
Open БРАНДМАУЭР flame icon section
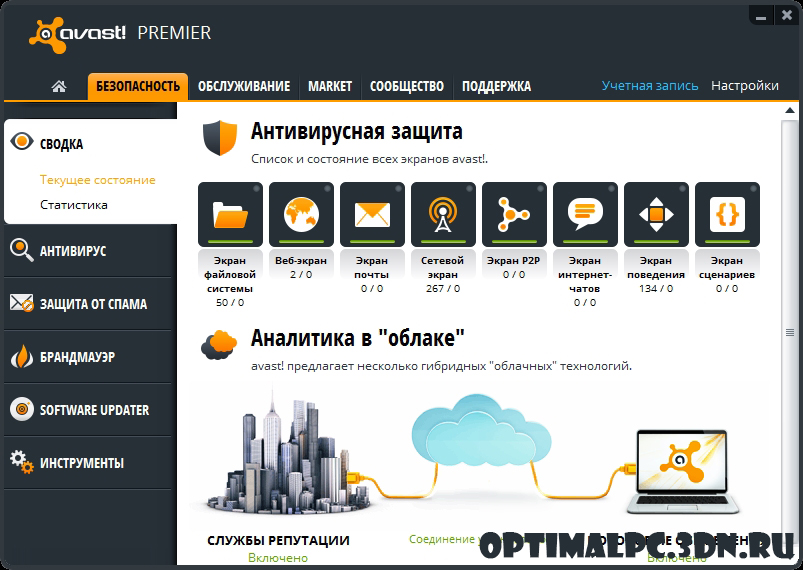(22, 357)
